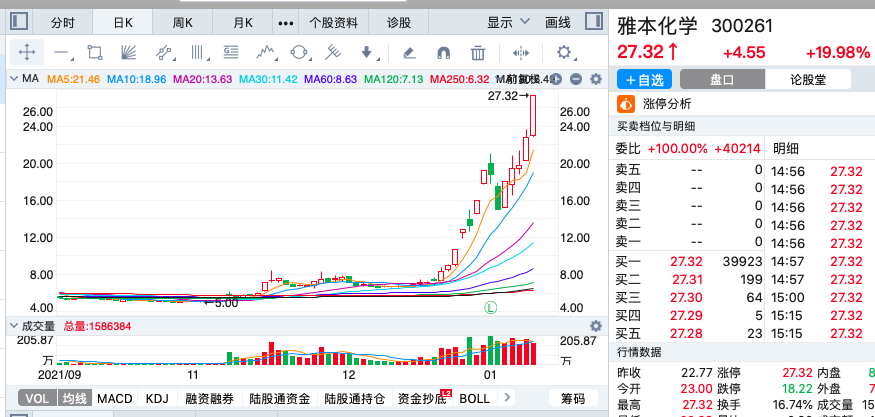Select the Gann fan lines tool

(x=128, y=53)
